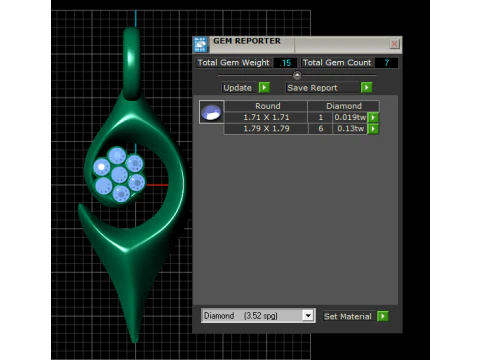Close the Gem Reporter window

(x=394, y=44)
